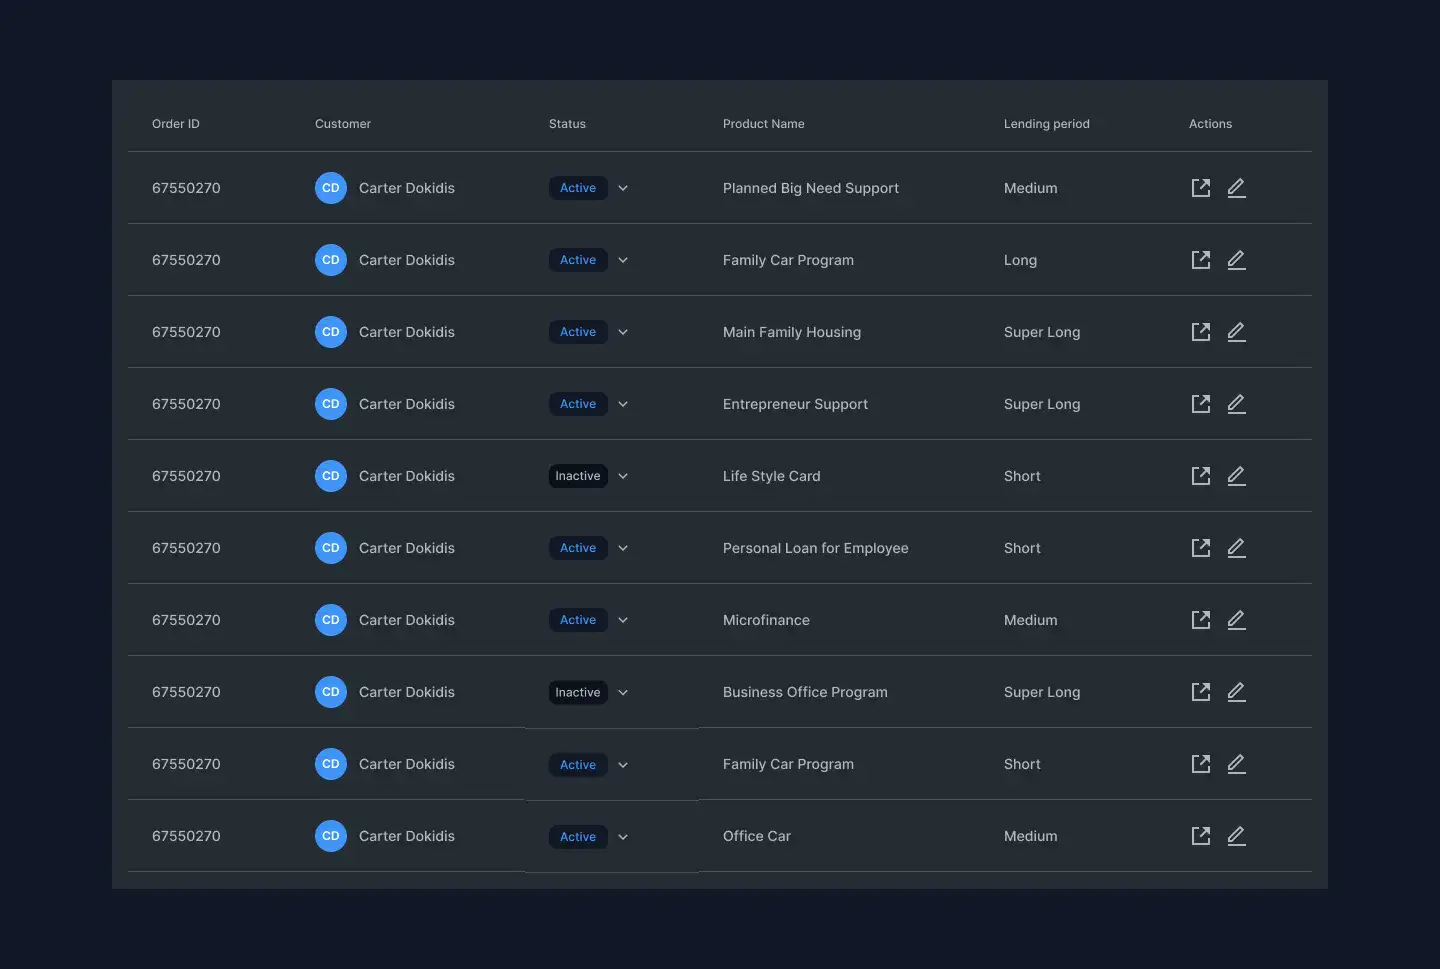Select 'Office Car' product name

click(x=757, y=836)
